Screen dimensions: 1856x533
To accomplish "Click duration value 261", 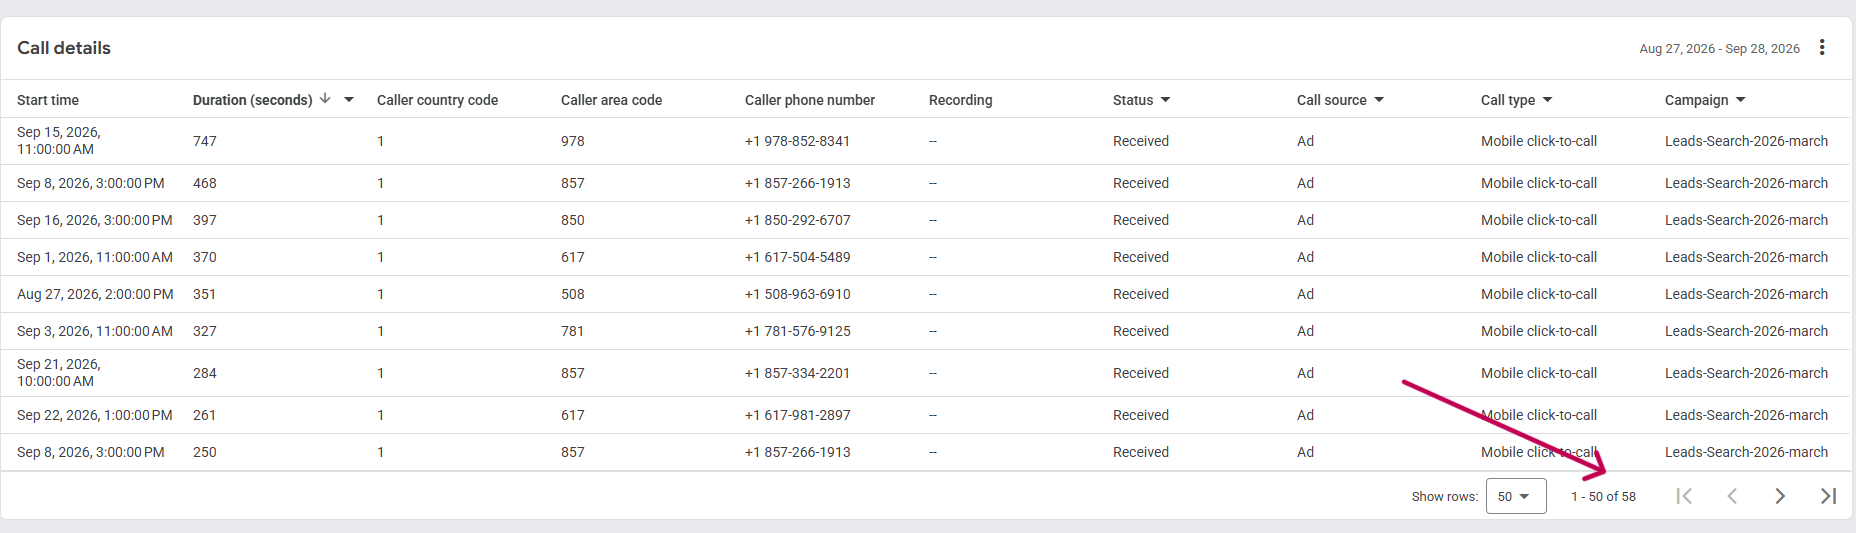I will point(205,415).
